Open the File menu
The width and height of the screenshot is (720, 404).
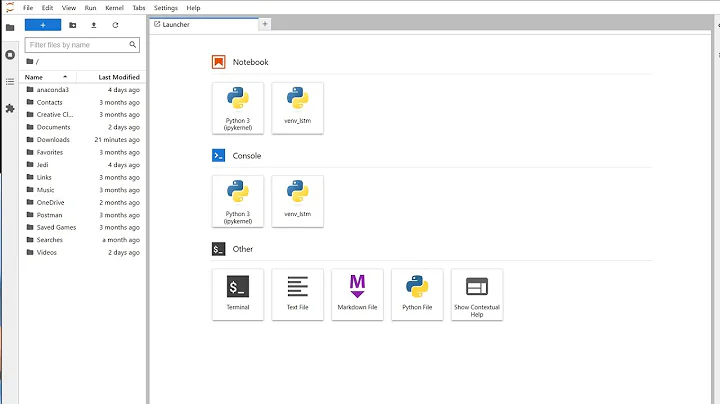point(28,8)
